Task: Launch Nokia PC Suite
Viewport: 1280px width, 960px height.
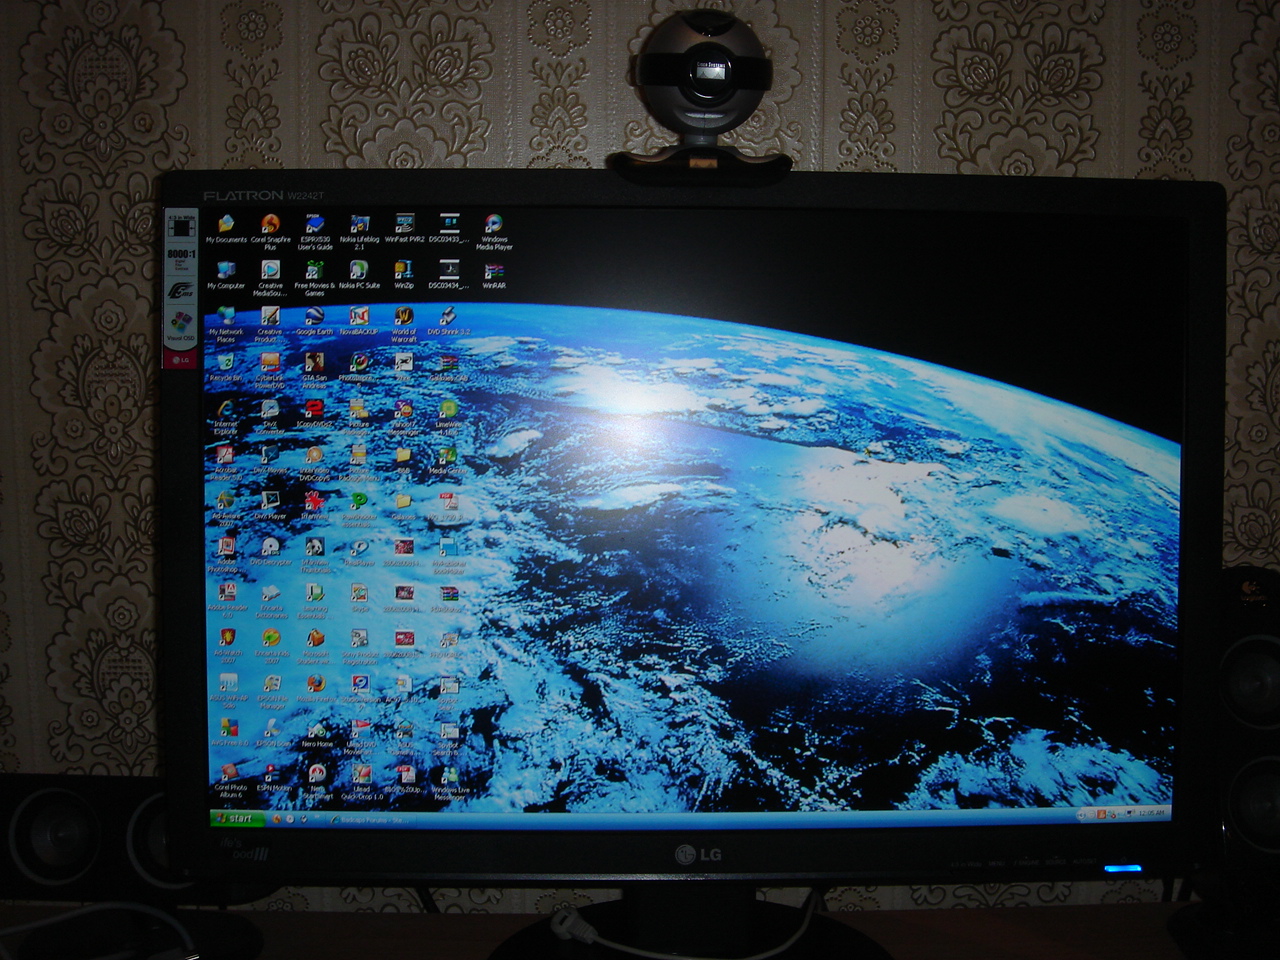Action: (359, 275)
